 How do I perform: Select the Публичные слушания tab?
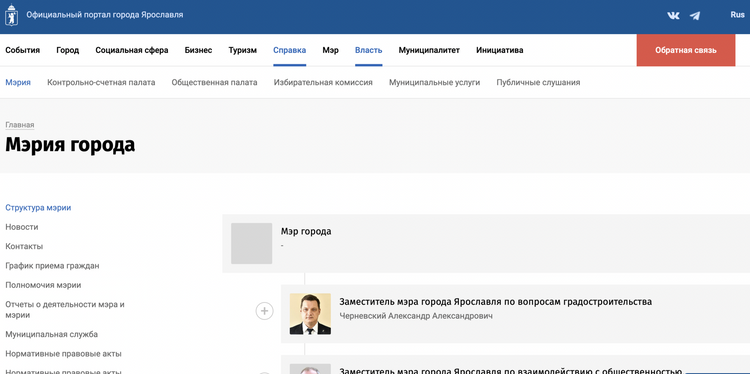point(538,82)
